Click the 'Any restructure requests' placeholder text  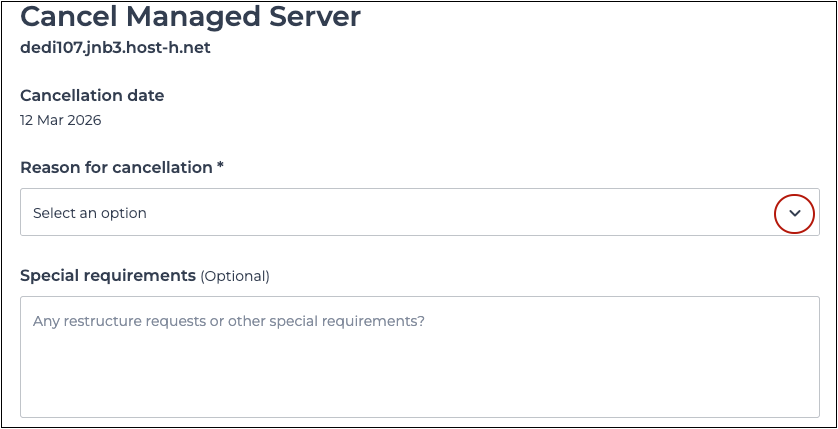pyautogui.click(x=229, y=322)
